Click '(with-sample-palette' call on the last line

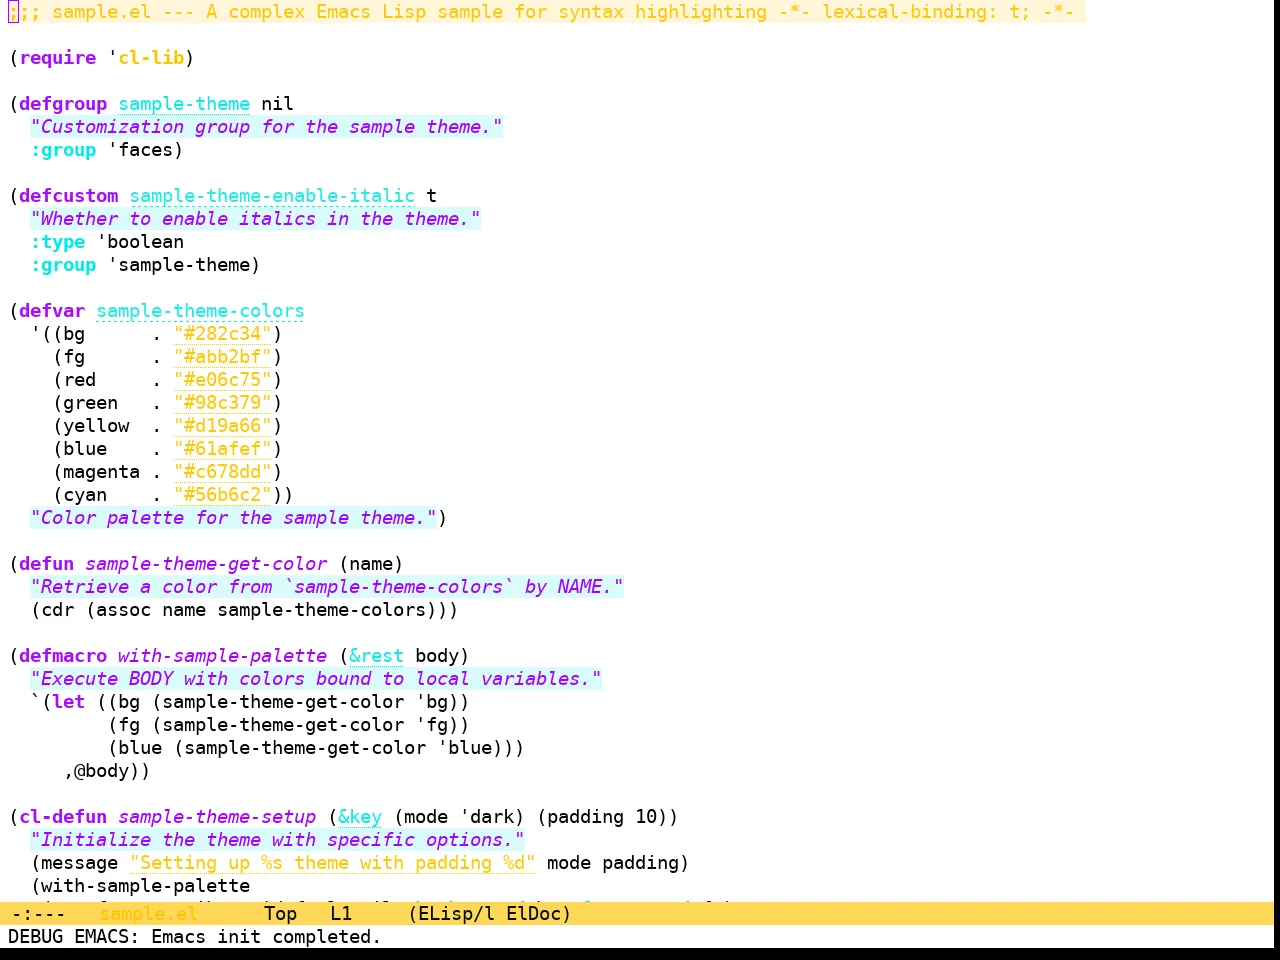[140, 886]
